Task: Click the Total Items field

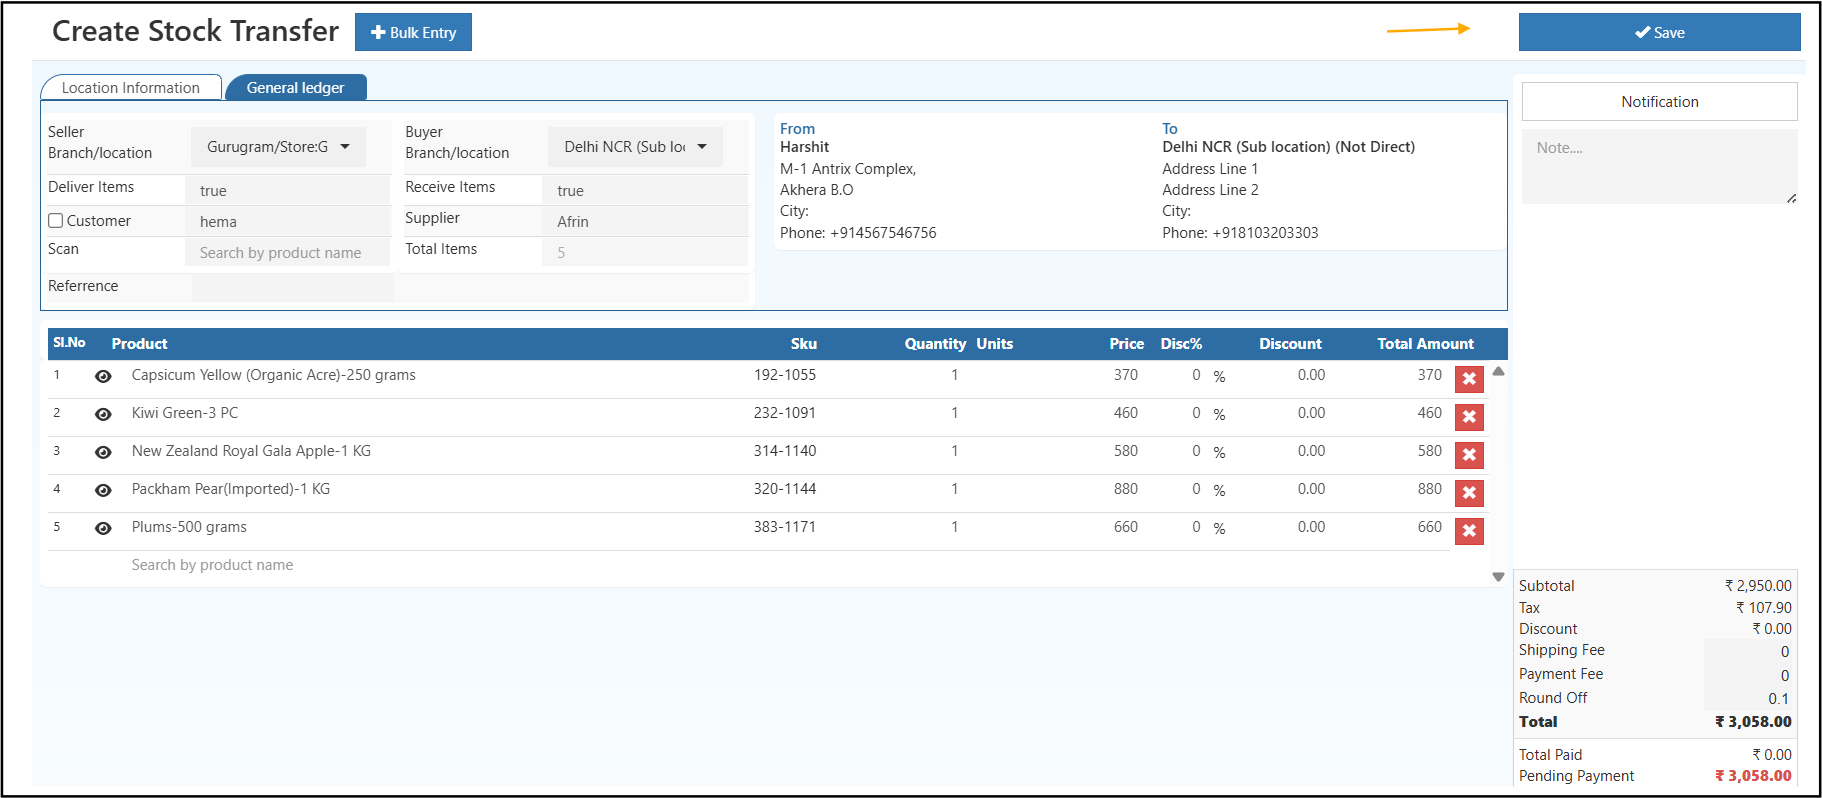Action: 645,253
